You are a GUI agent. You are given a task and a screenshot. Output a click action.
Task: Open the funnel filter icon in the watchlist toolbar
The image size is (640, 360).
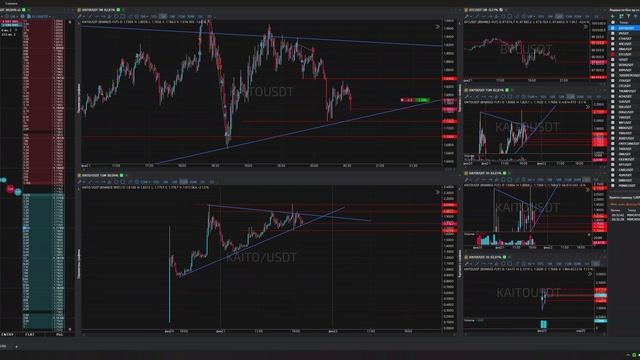pos(629,16)
